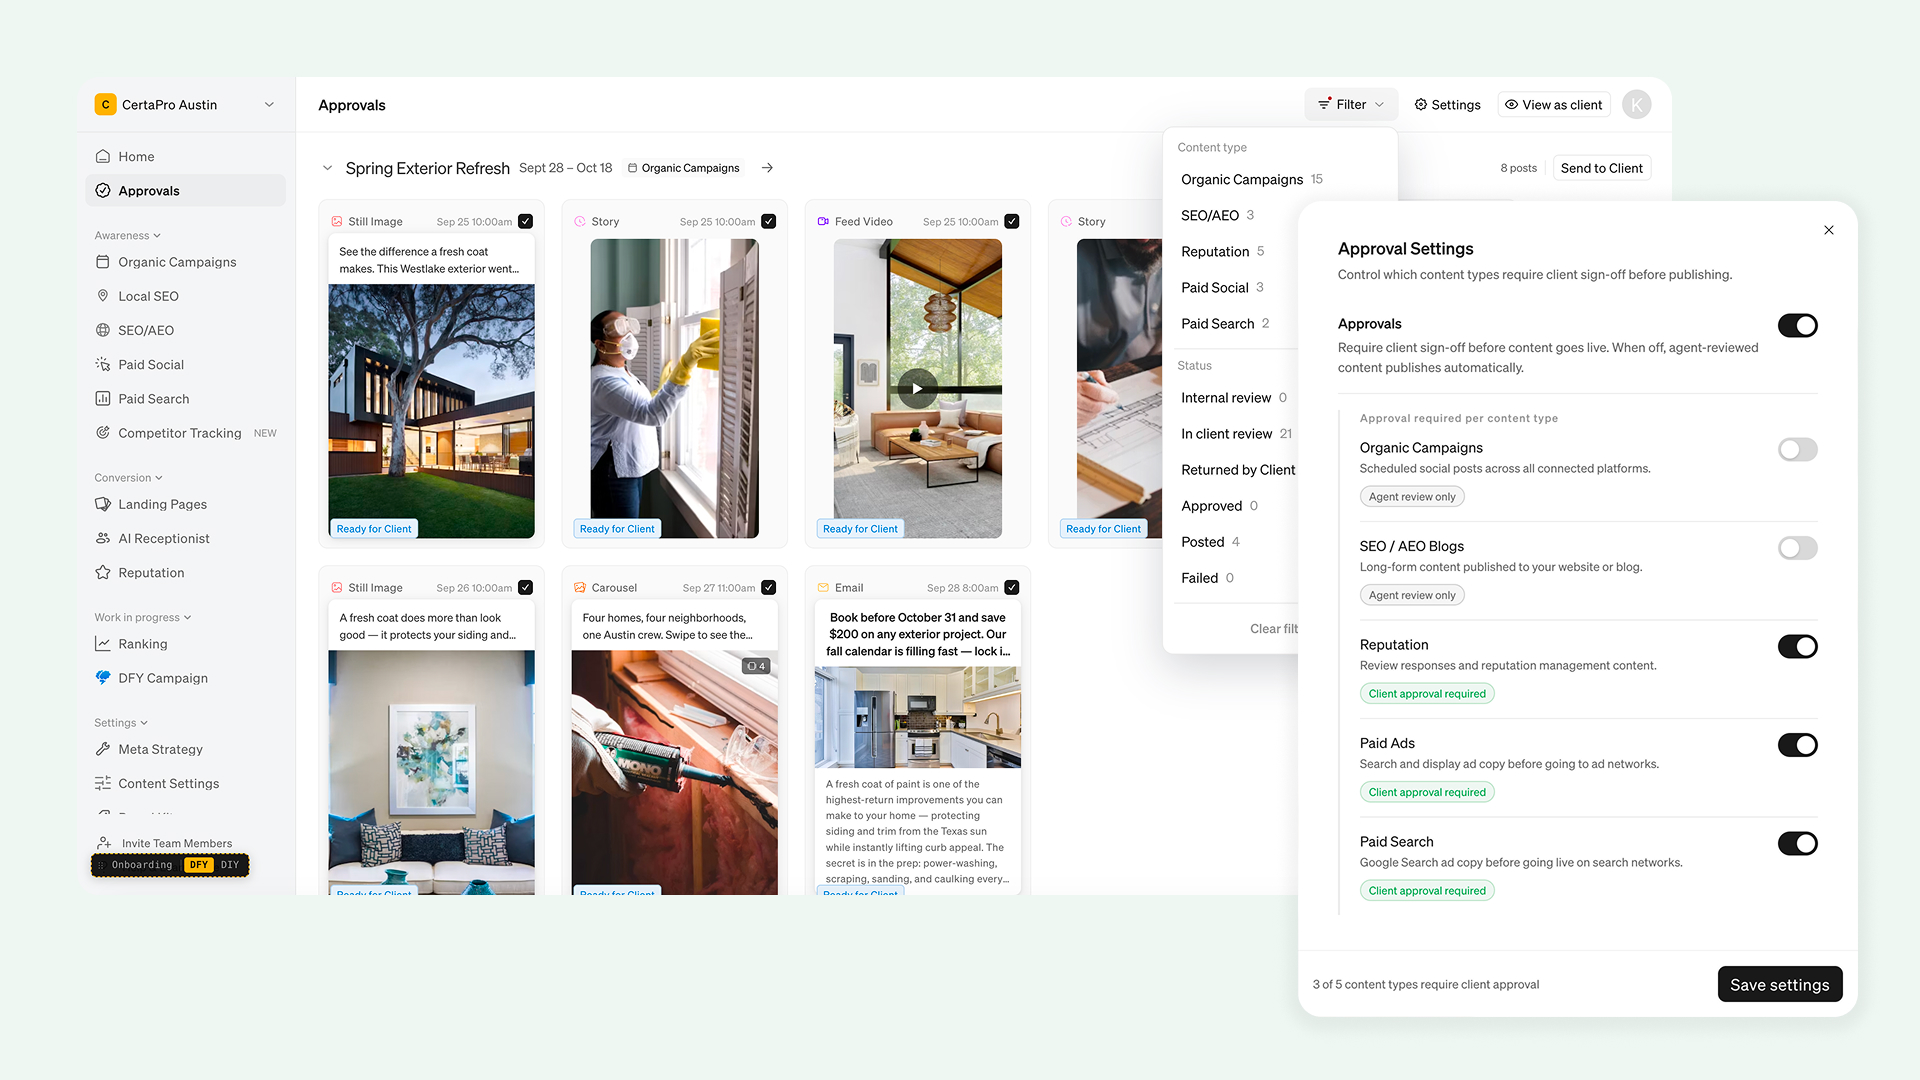Viewport: 1920px width, 1080px height.
Task: Filter by Posted status
Action: tap(1210, 541)
